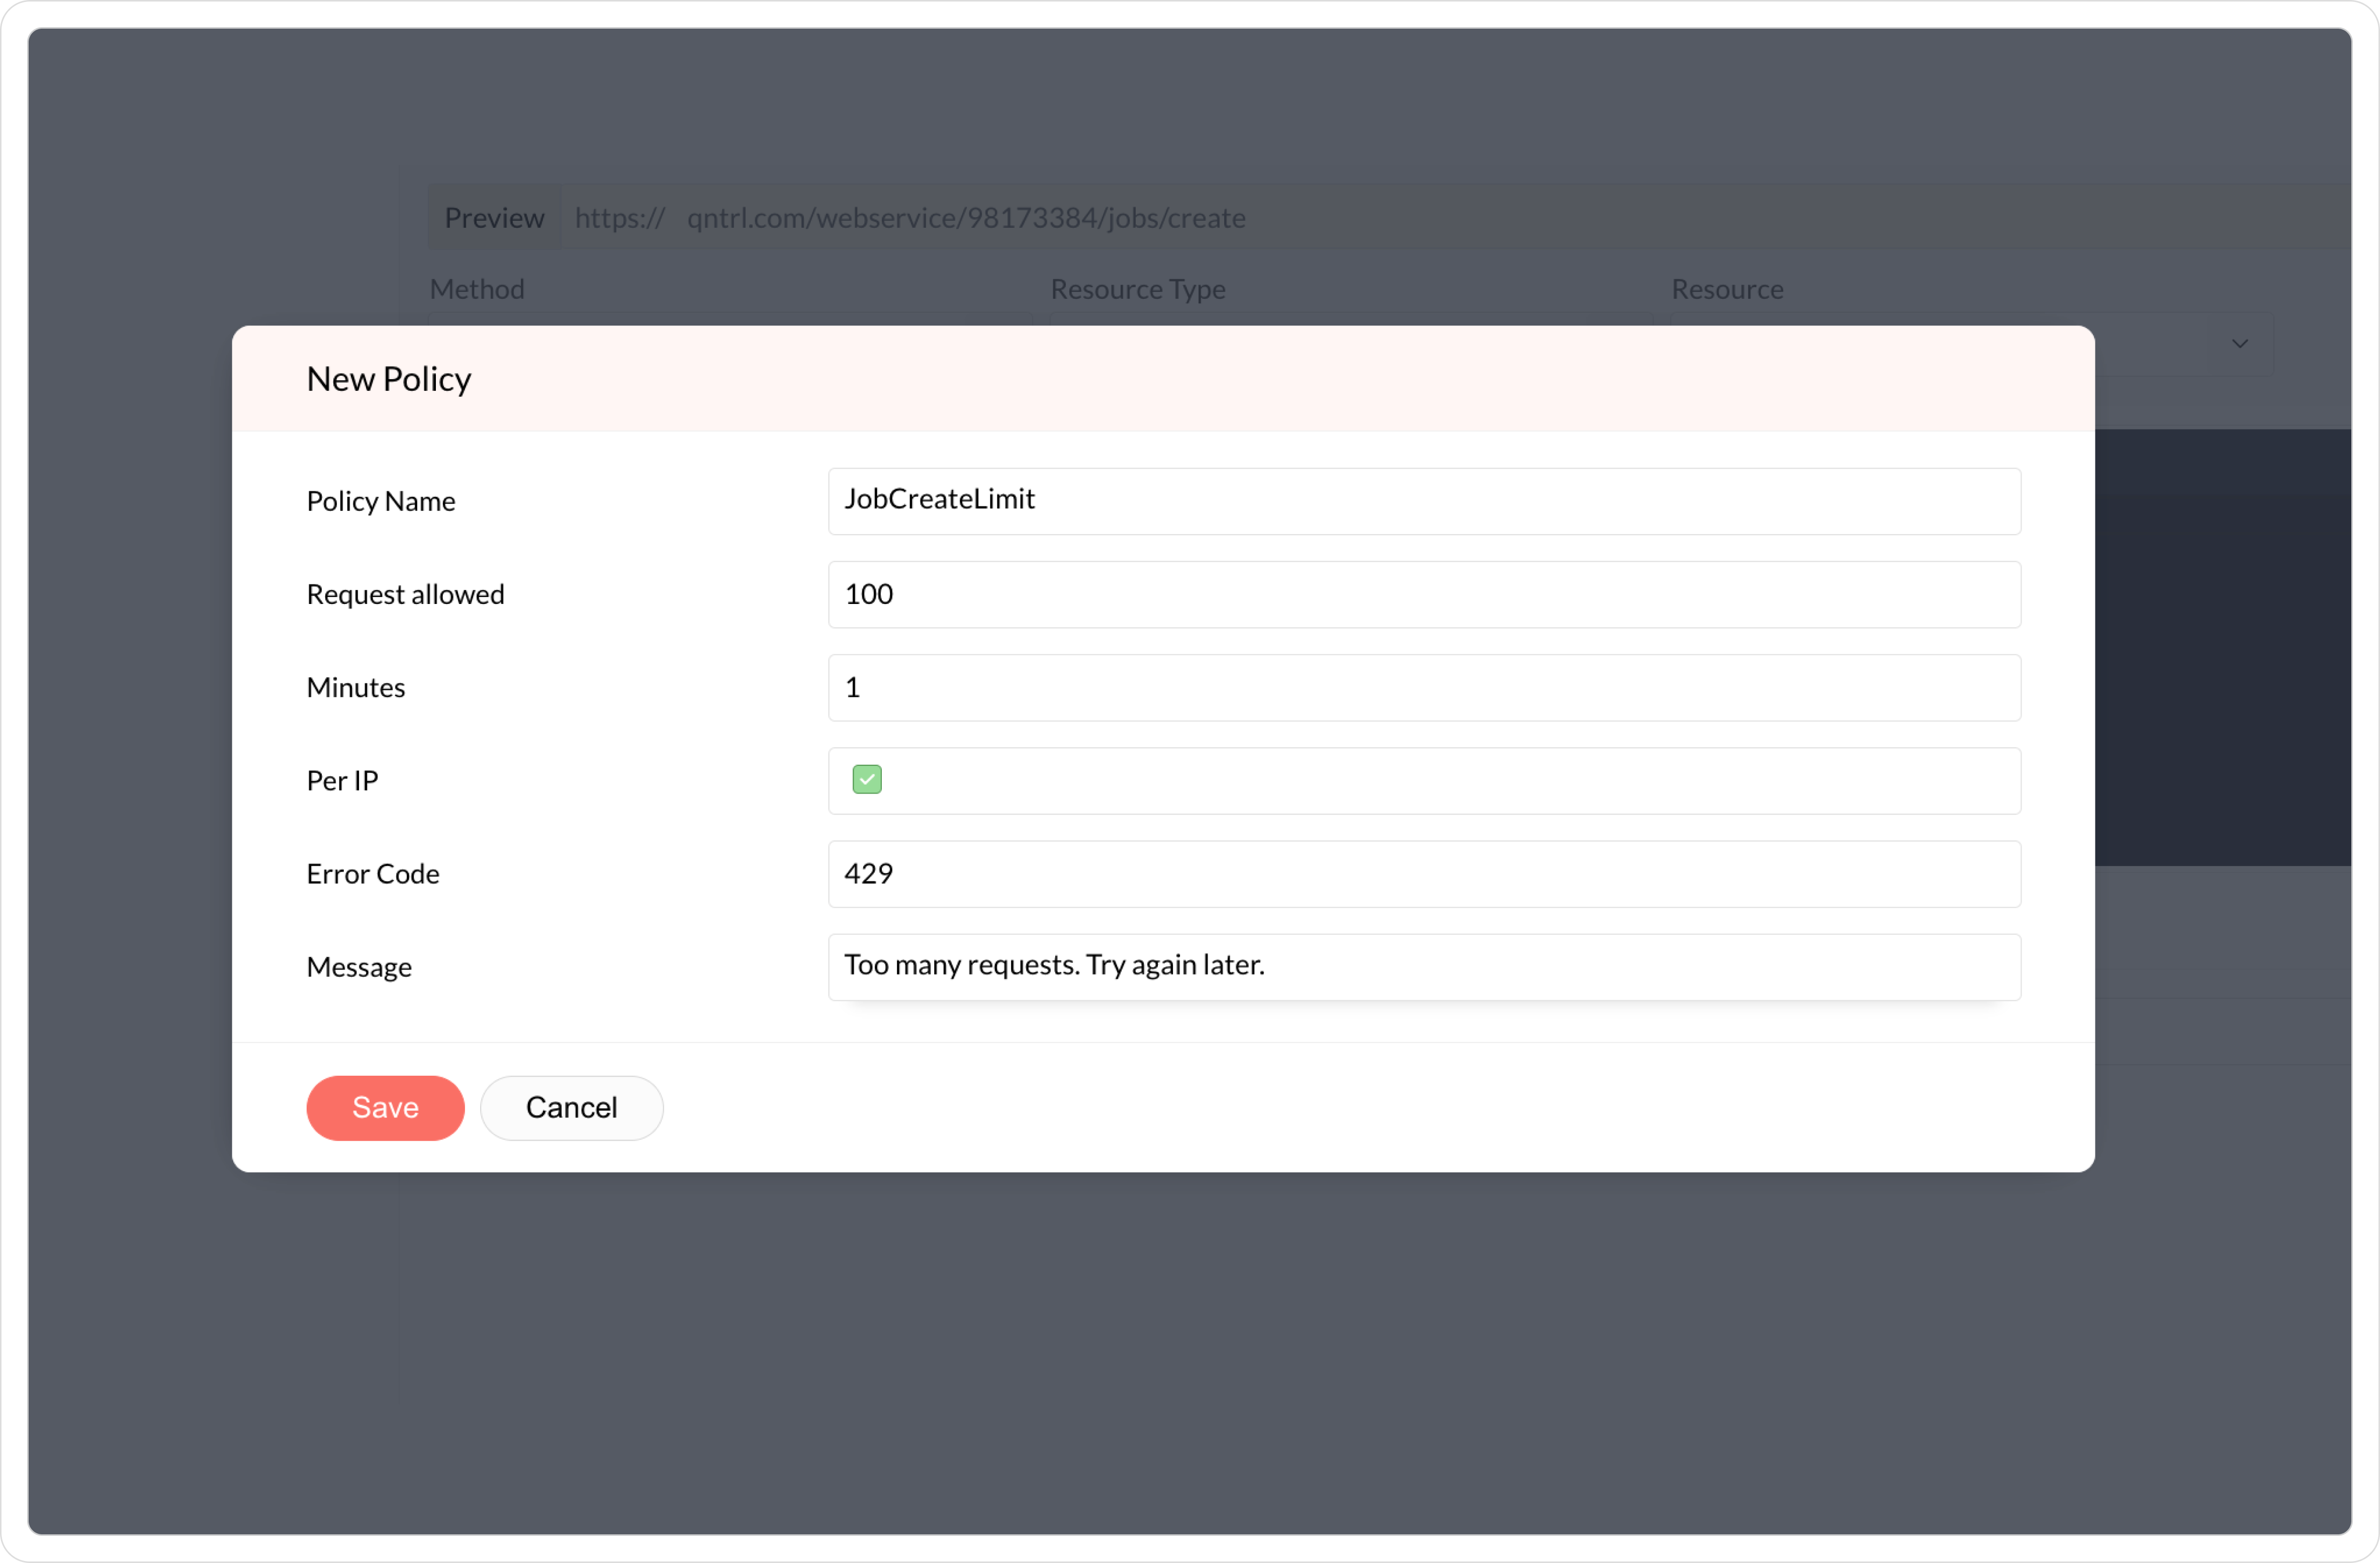Select the Minutes input field
This screenshot has height=1563, width=2380.
pyautogui.click(x=1423, y=687)
